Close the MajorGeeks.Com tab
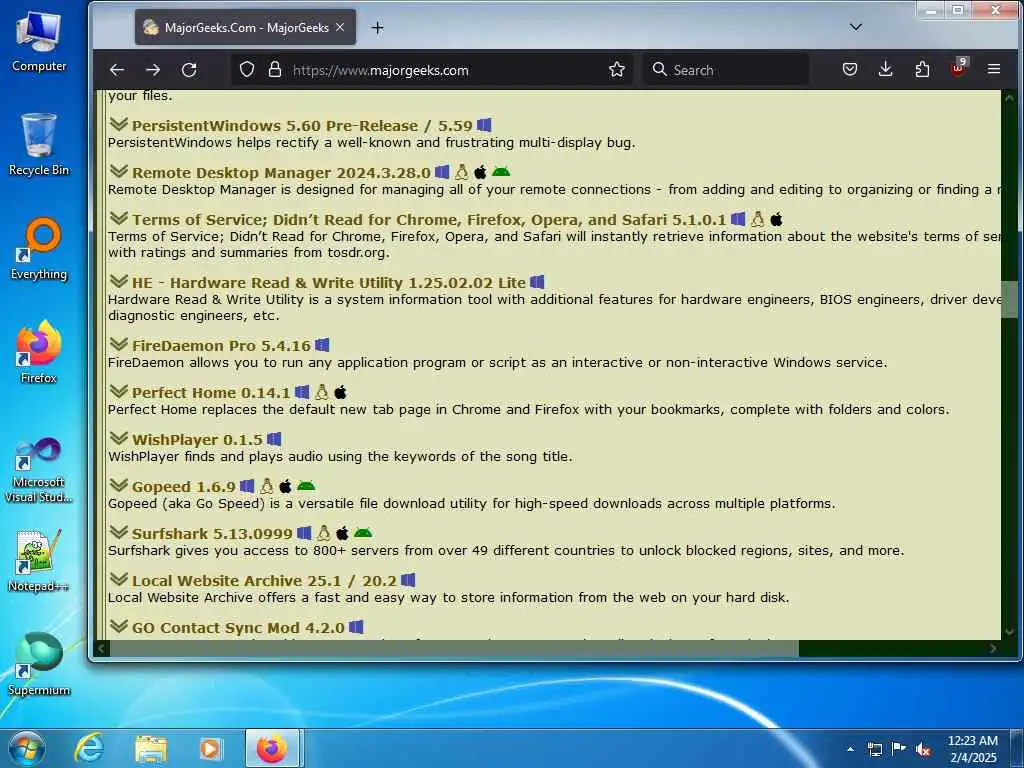The image size is (1024, 768). pos(340,27)
